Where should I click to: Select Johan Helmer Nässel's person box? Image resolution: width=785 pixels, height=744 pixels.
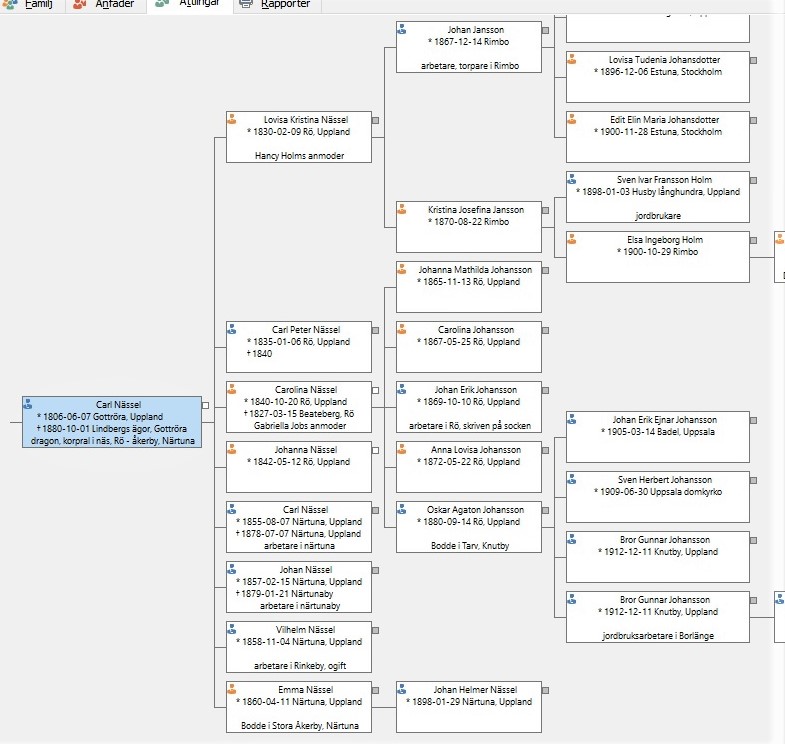click(469, 706)
